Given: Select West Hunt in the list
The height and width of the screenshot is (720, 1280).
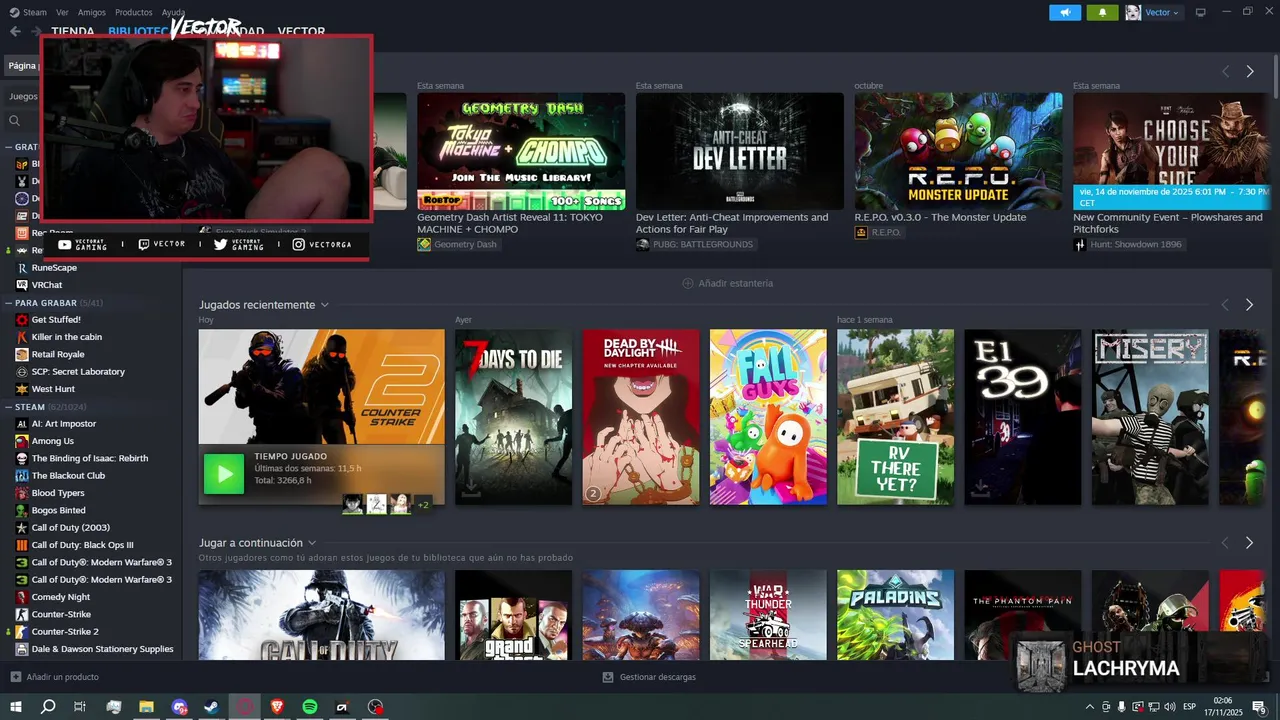Looking at the screenshot, I should (53, 389).
